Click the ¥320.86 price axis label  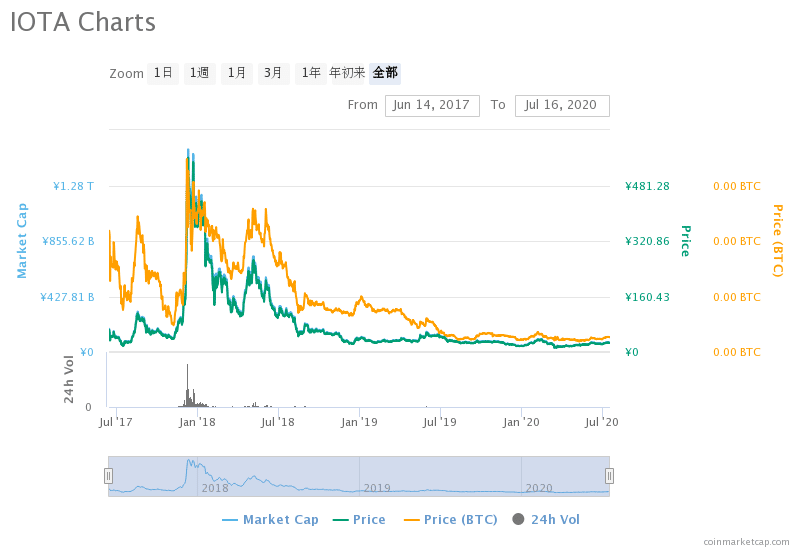[647, 241]
